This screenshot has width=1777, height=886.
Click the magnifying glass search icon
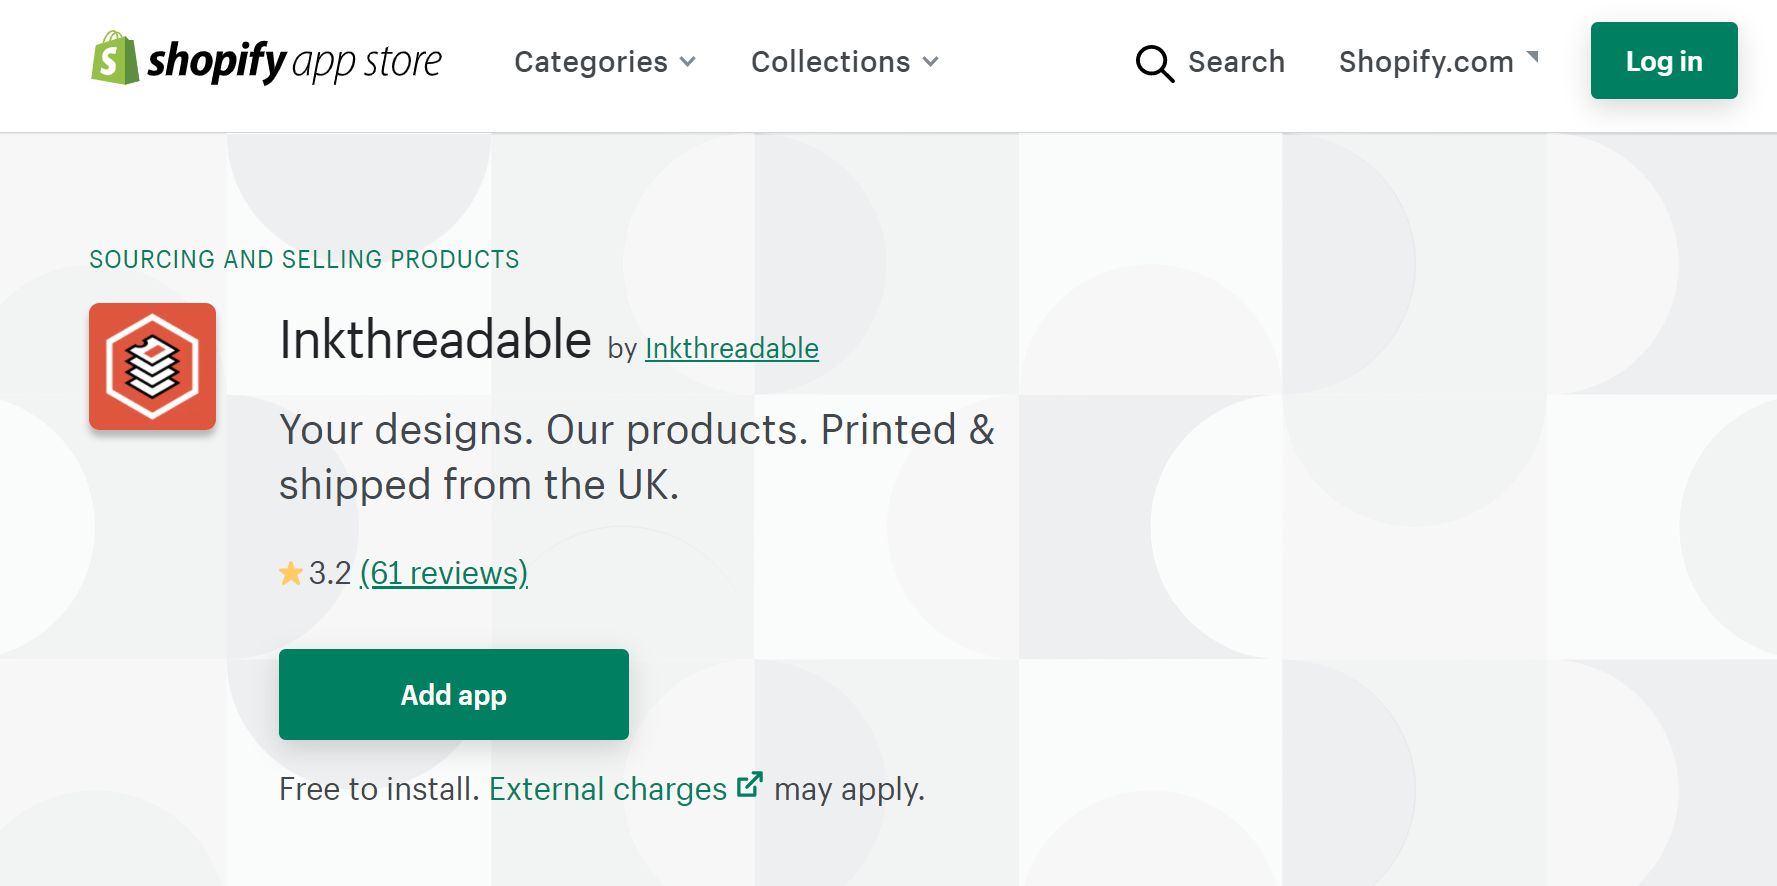[1154, 63]
